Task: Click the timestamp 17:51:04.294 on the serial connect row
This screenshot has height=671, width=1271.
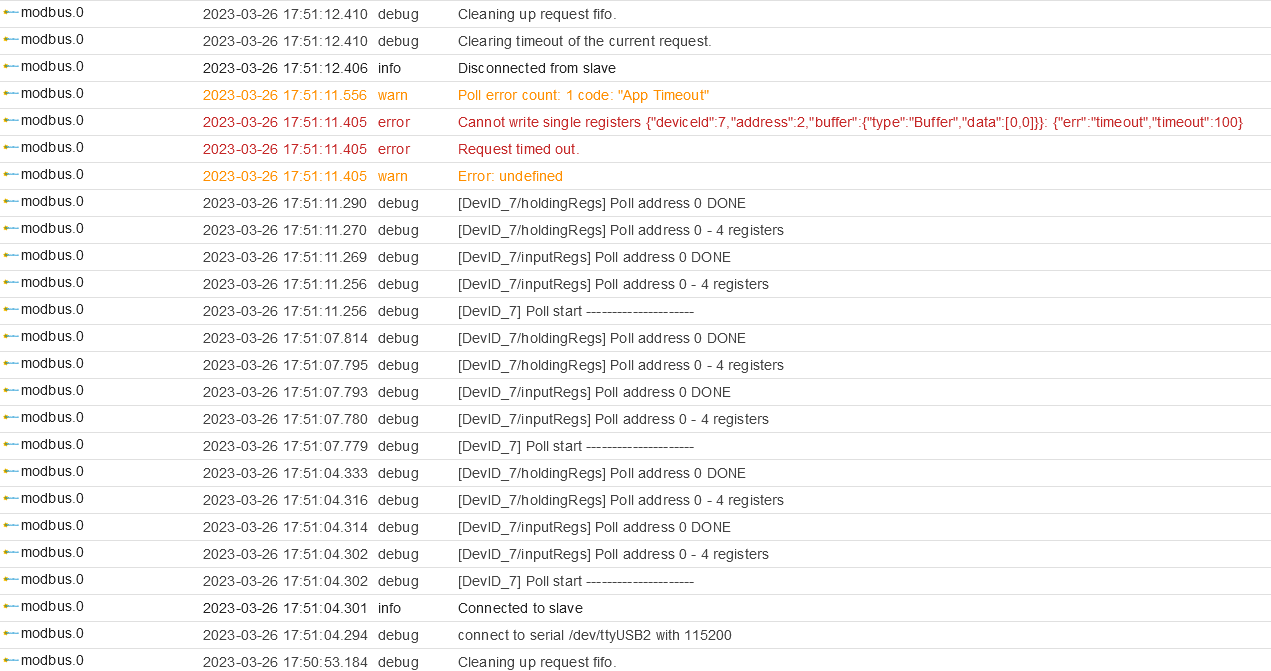Action: coord(285,635)
